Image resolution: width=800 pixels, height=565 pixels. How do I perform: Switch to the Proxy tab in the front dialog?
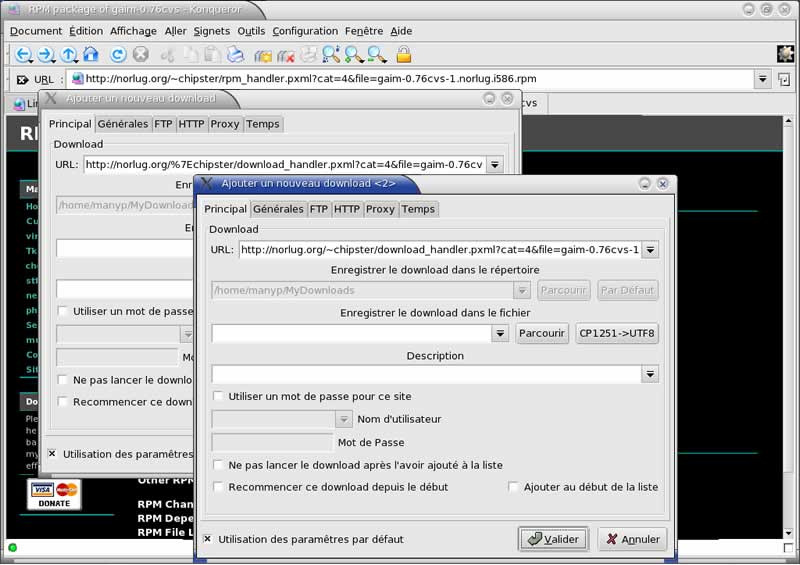click(x=380, y=209)
